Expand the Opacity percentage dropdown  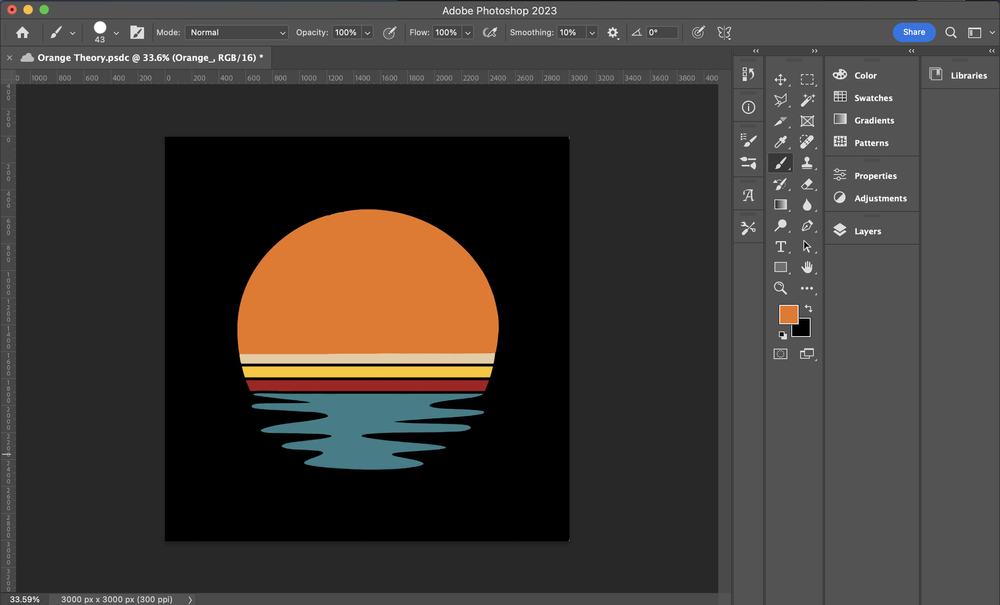[x=367, y=33]
